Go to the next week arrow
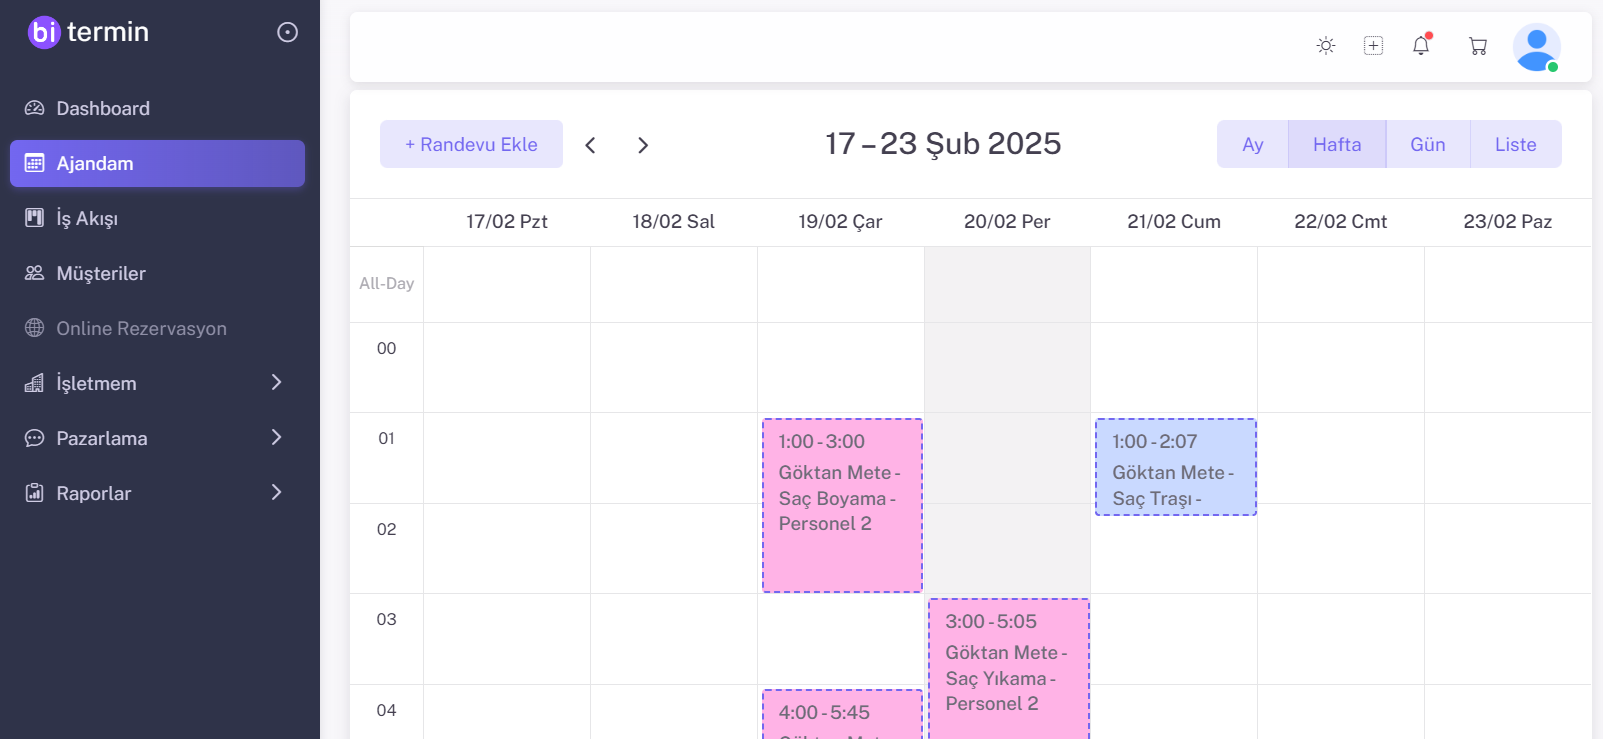Screen dimensions: 1603x739 click(x=643, y=145)
